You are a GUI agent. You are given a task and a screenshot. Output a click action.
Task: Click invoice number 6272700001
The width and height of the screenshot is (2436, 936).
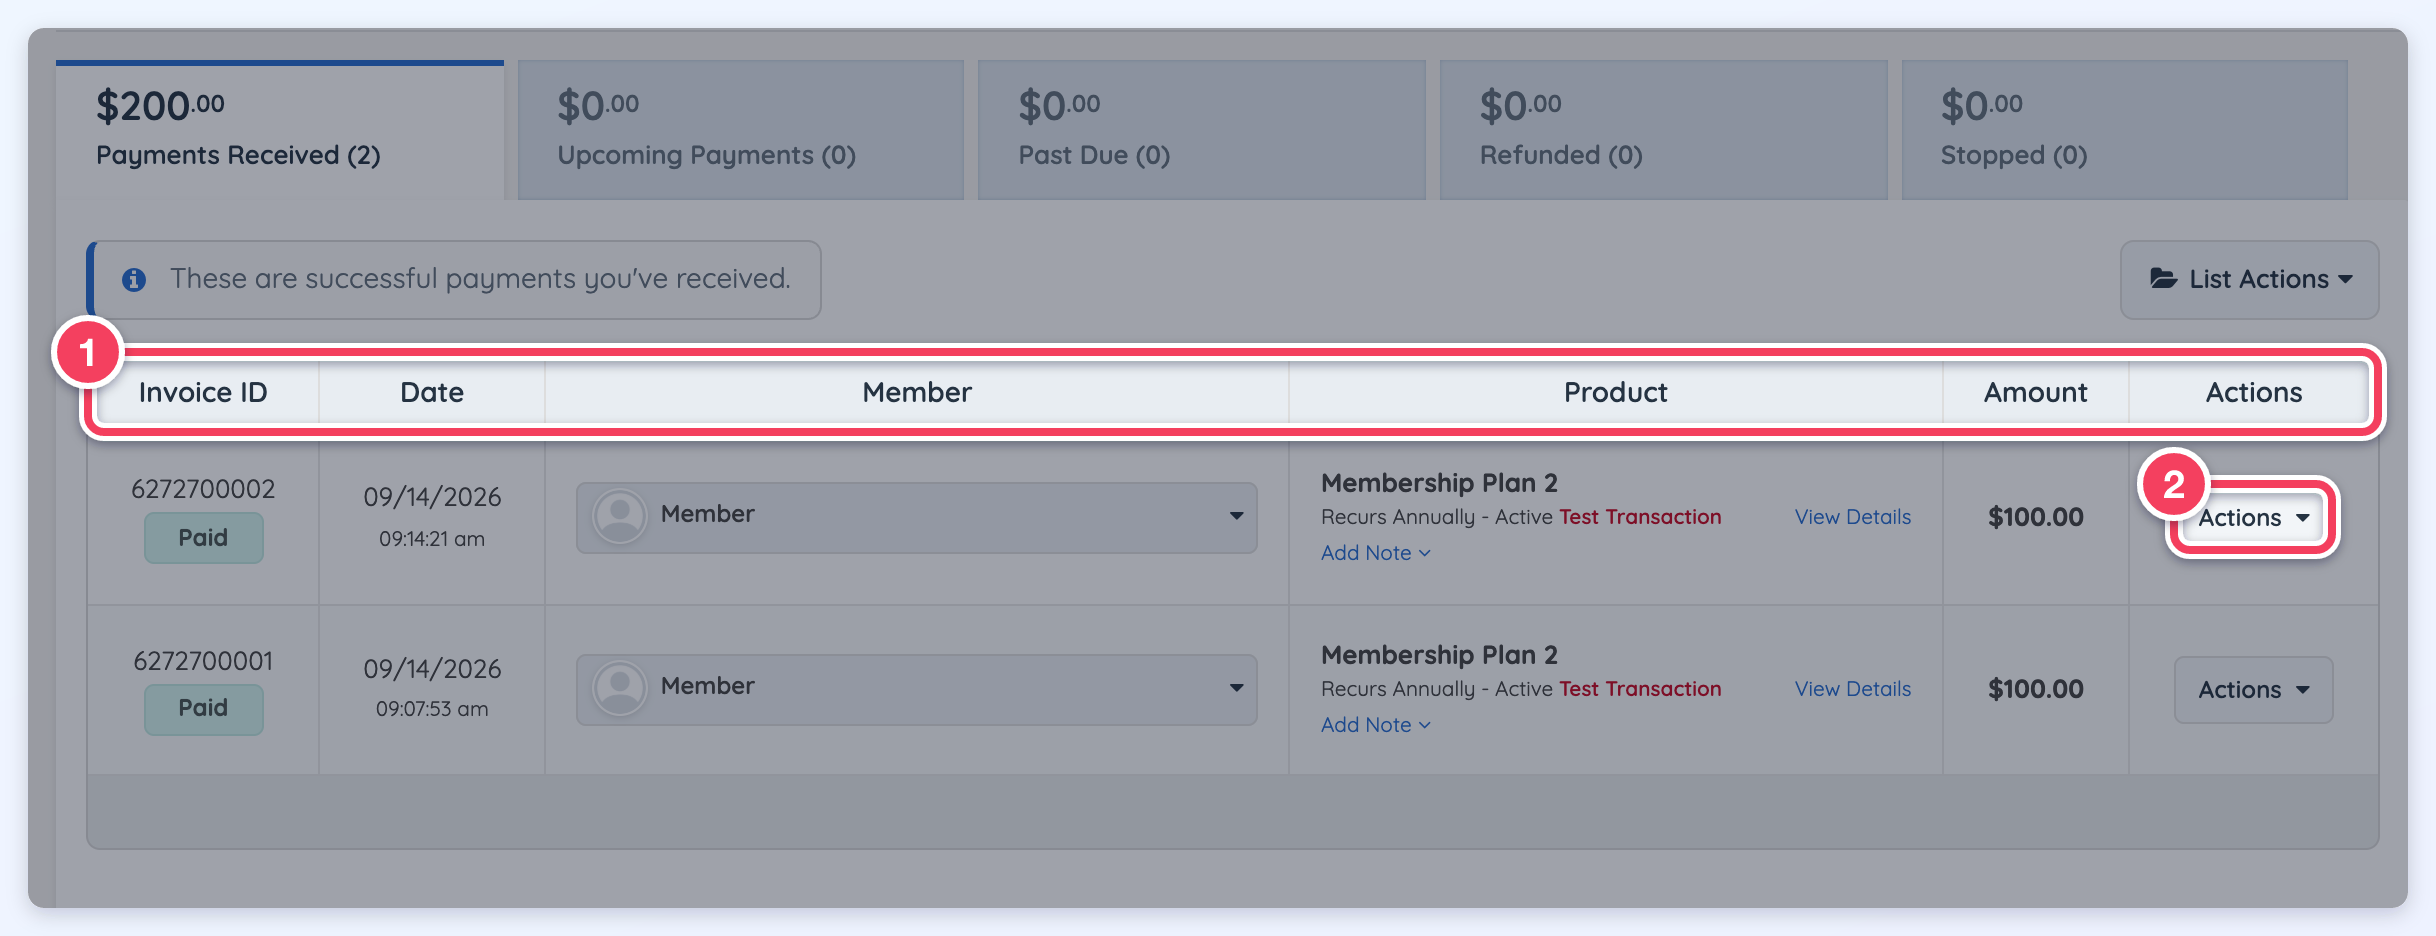coord(203,661)
